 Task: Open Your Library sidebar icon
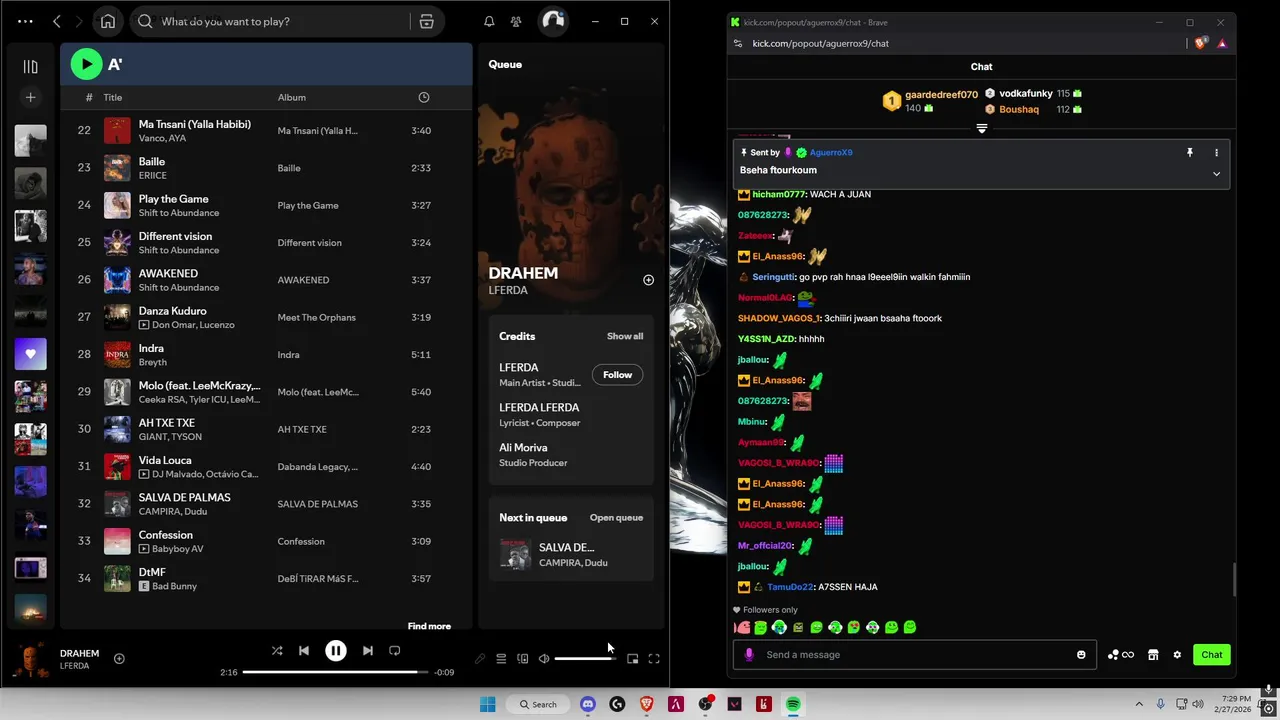pos(30,67)
